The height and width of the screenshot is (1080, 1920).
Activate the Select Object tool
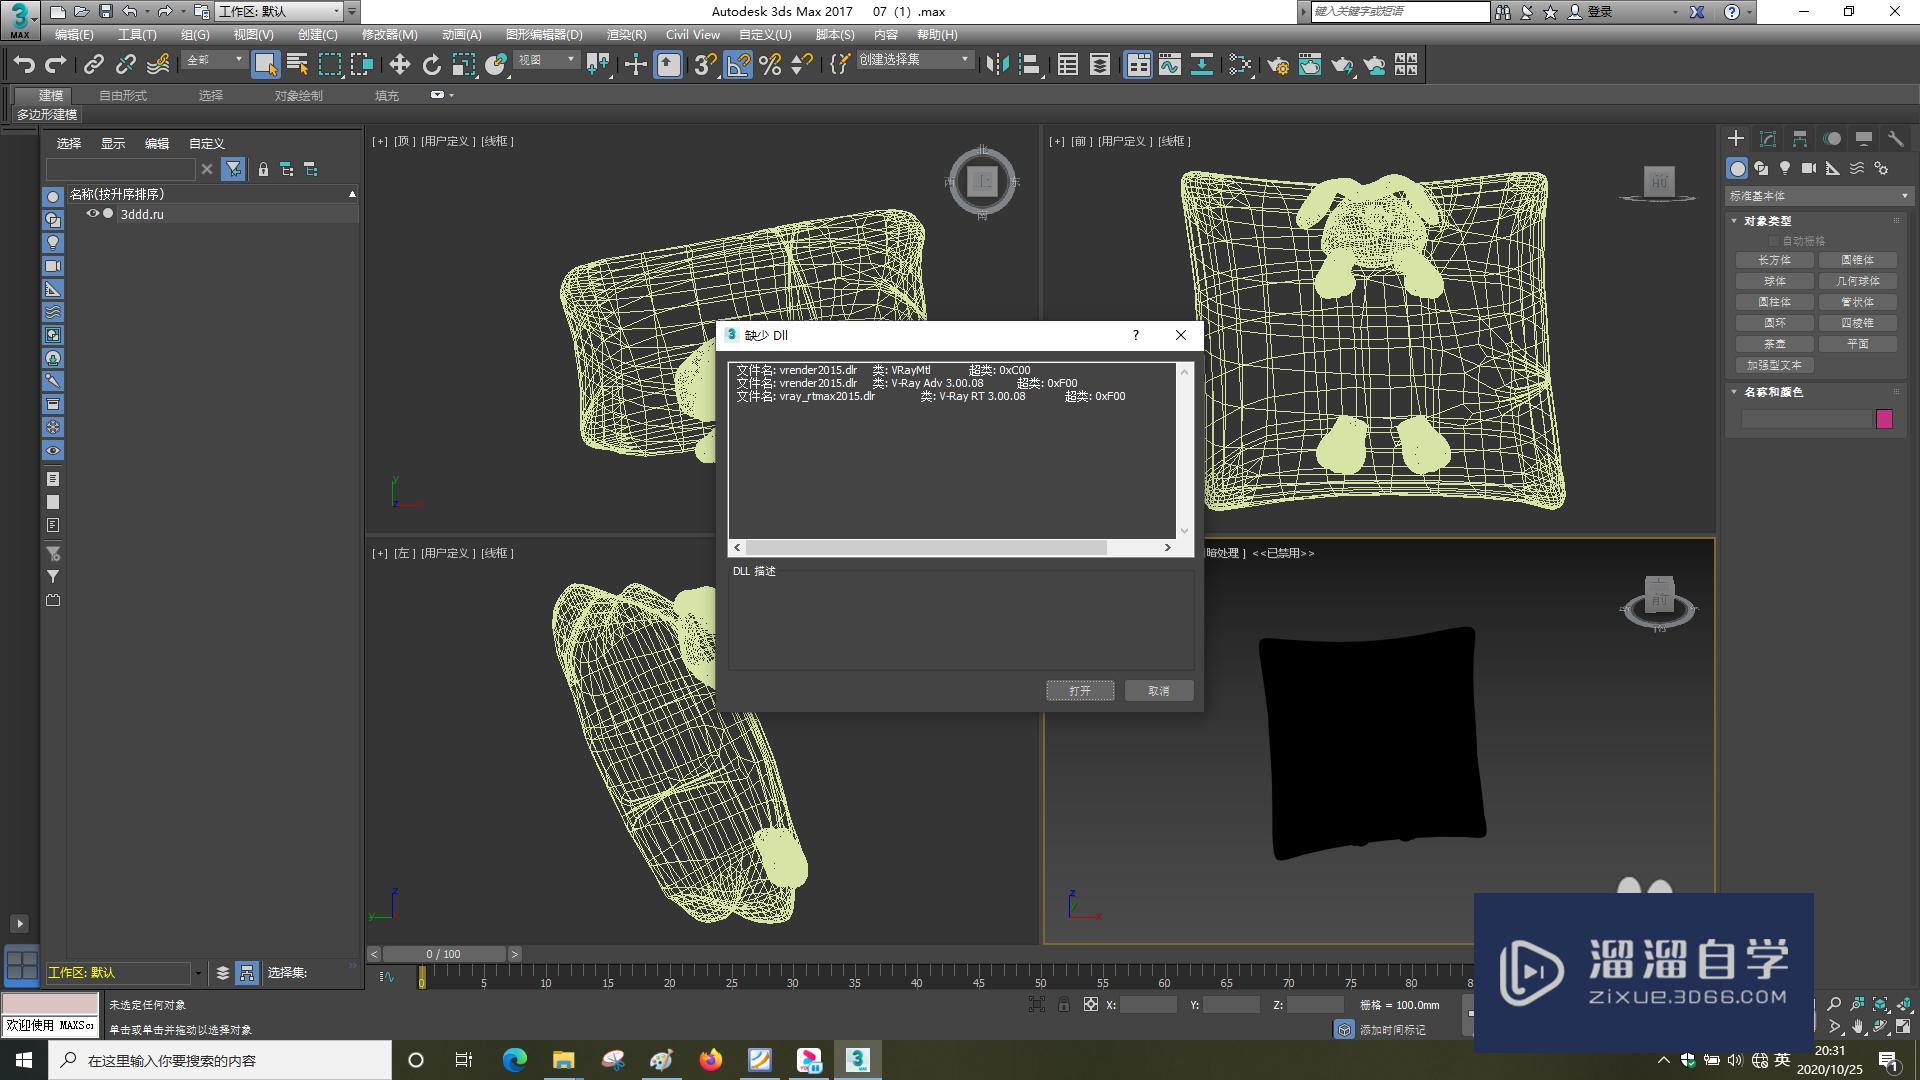[265, 65]
